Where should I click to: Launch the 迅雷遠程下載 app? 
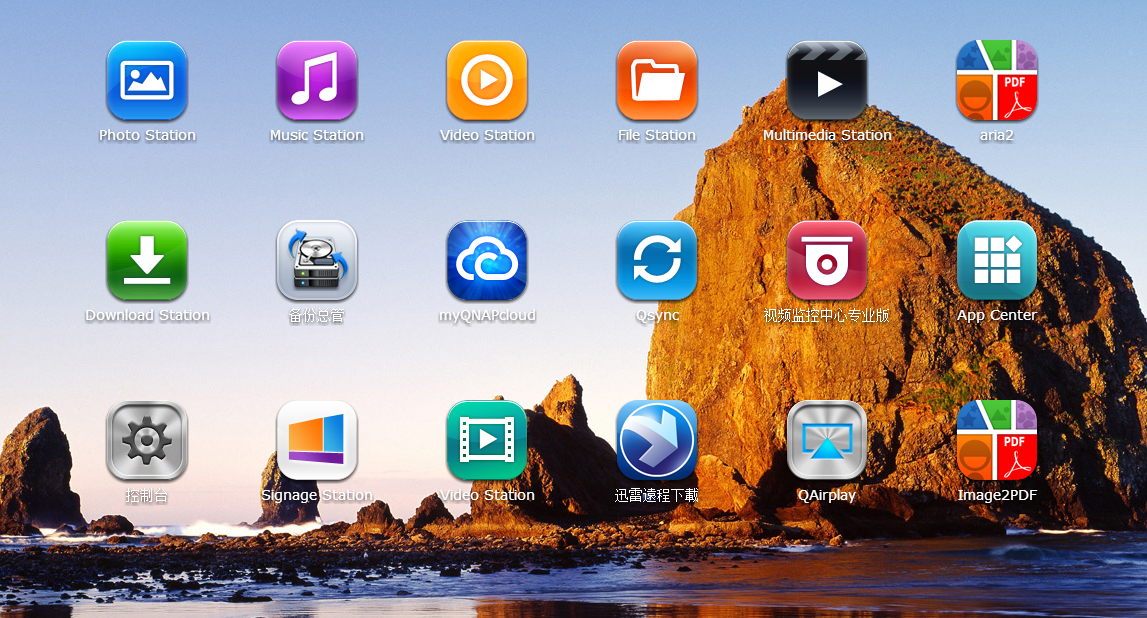coord(657,440)
